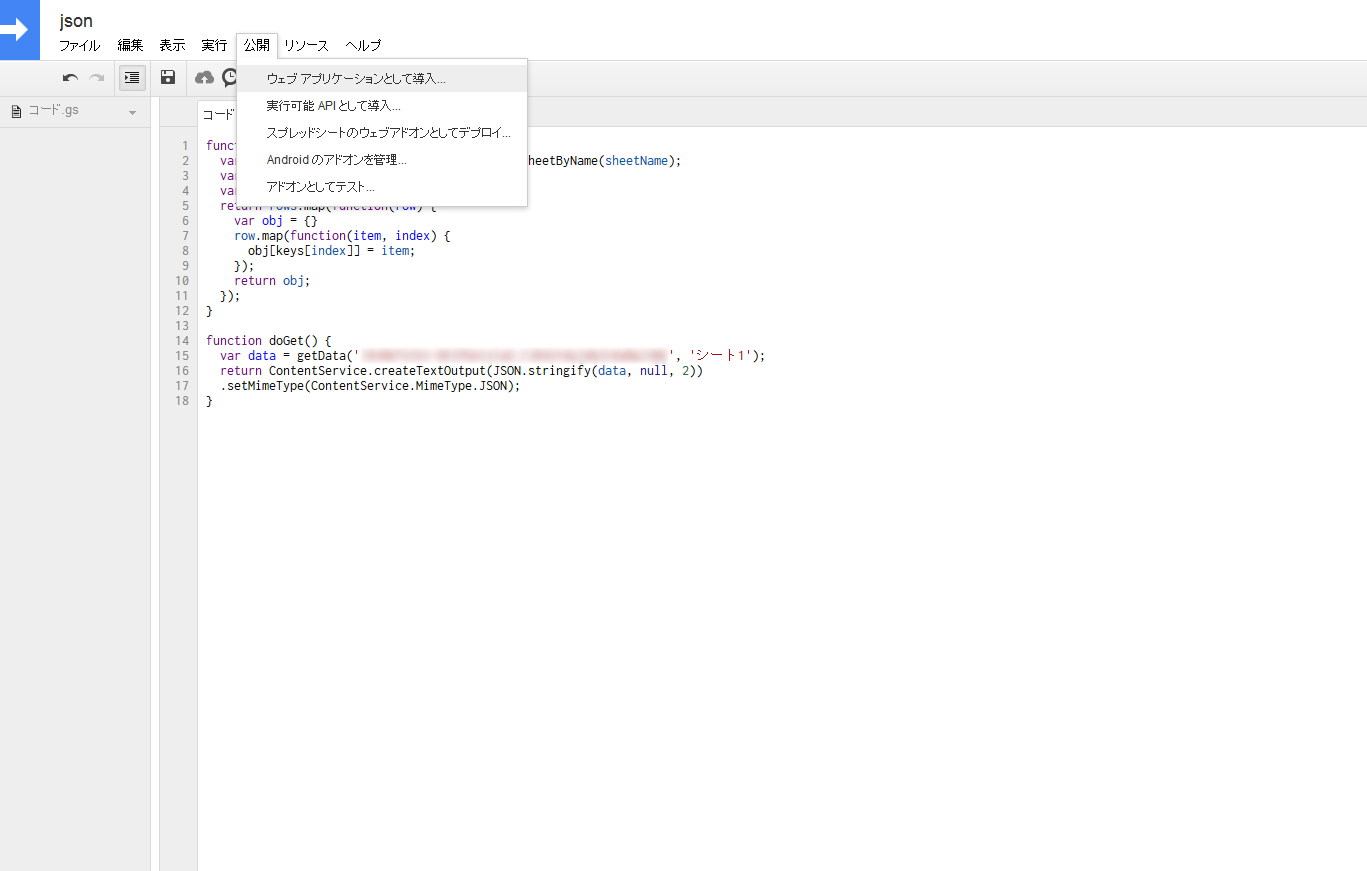Screen dimensions: 1367x871
Task: Open the 実行 menu
Action: [213, 45]
